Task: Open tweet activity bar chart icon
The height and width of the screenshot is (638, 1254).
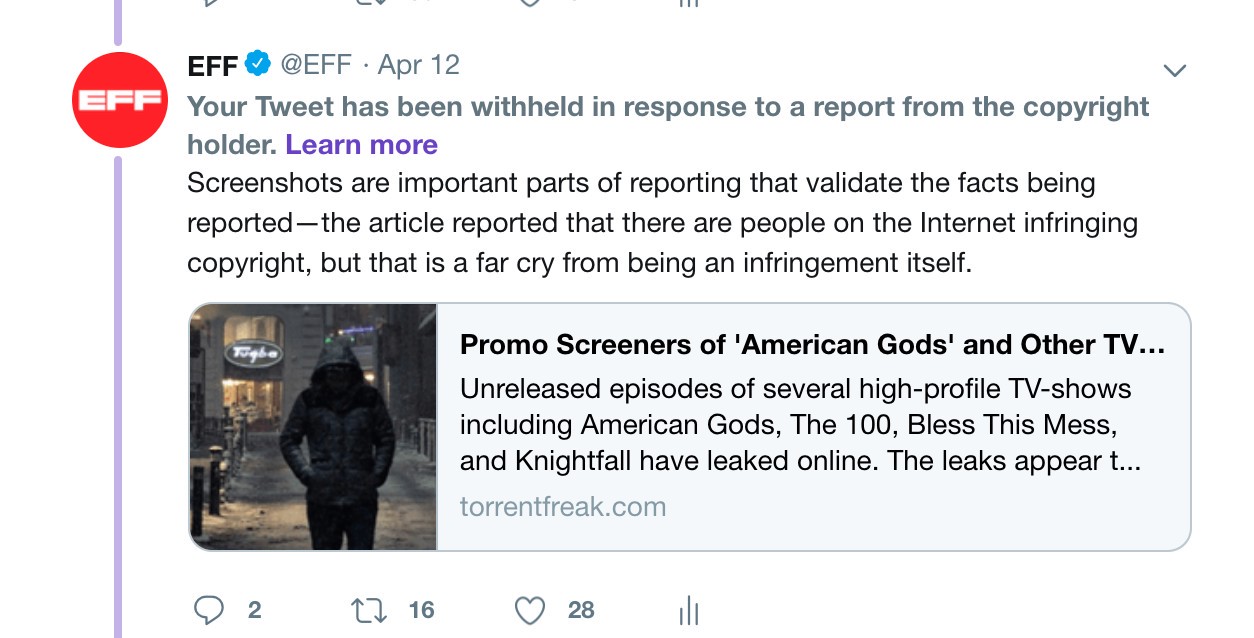Action: pyautogui.click(x=688, y=610)
